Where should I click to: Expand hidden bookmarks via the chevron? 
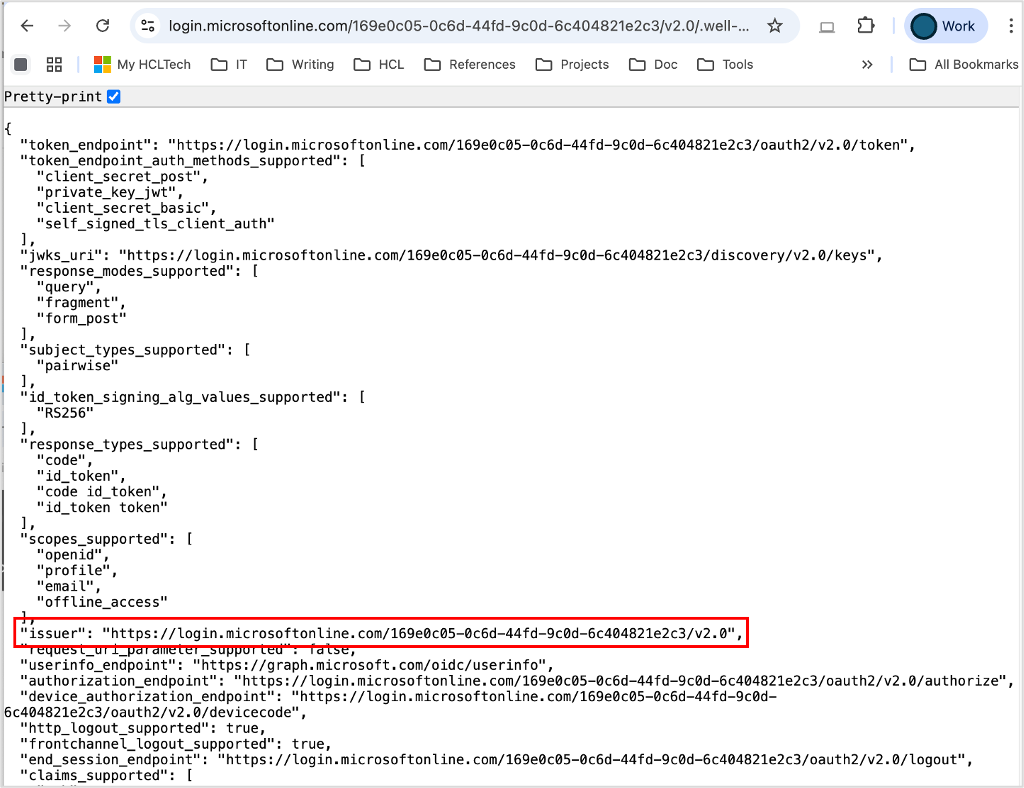pyautogui.click(x=867, y=64)
